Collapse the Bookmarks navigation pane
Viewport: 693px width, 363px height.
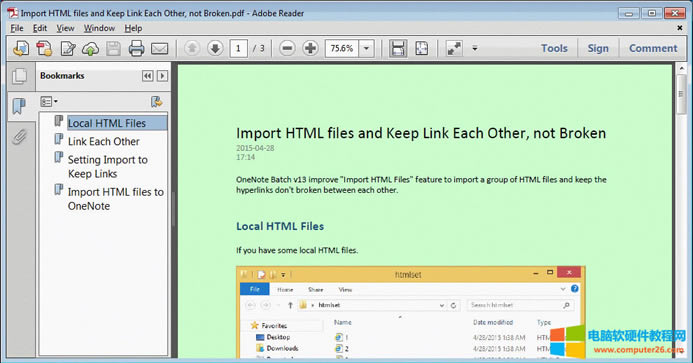coord(147,76)
